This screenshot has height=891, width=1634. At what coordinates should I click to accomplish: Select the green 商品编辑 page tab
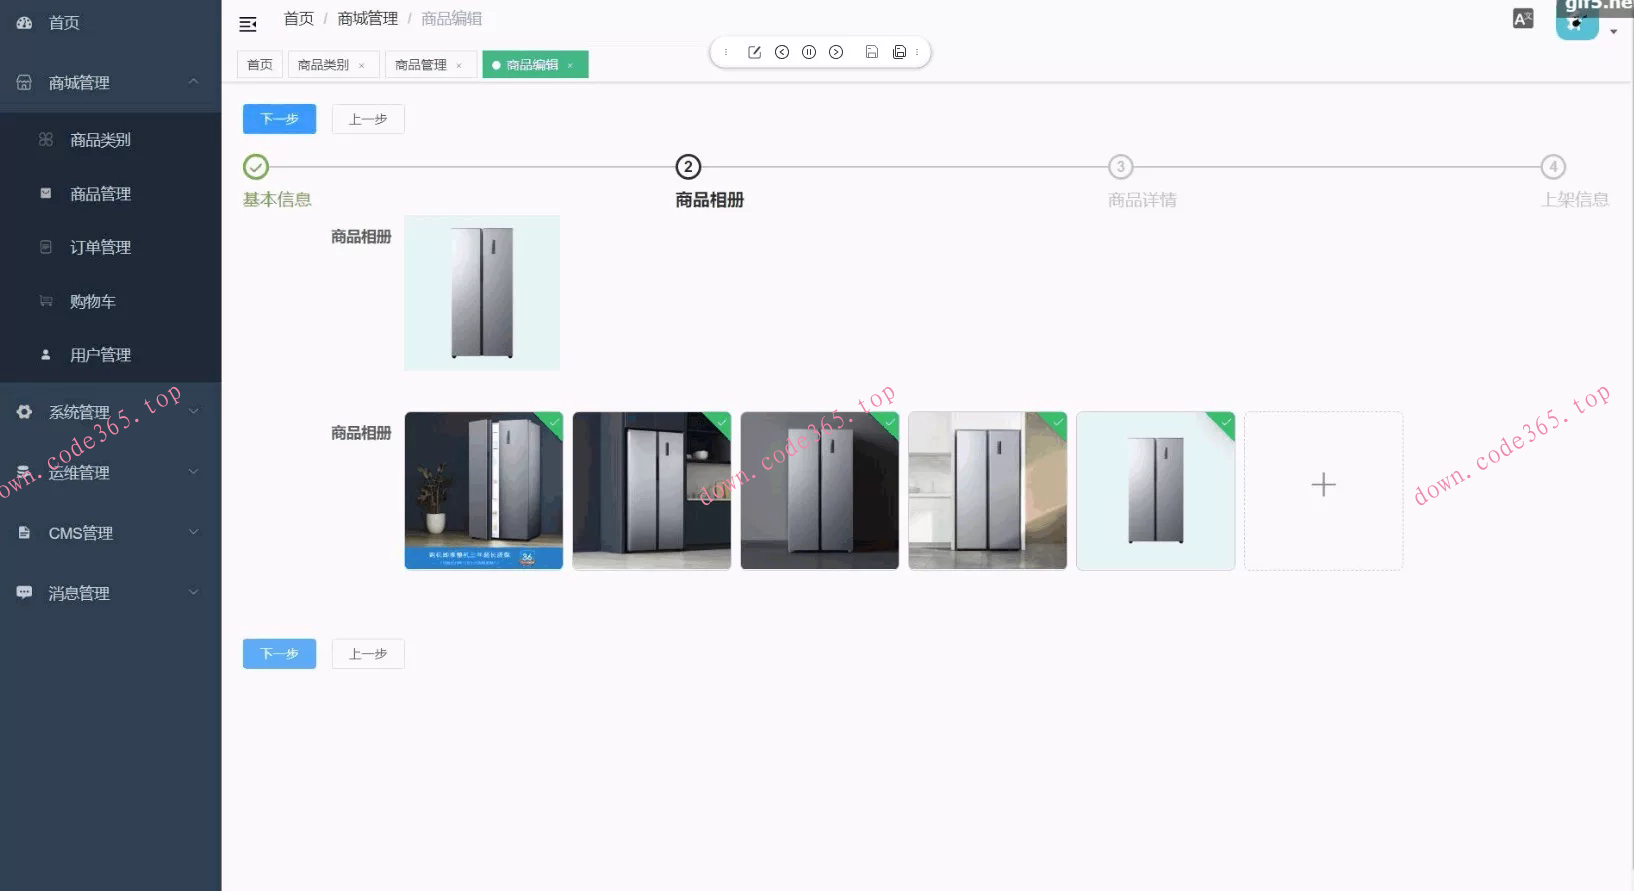click(535, 65)
